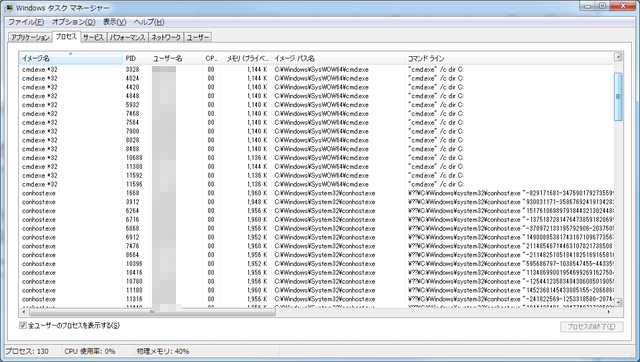640x362 pixels.
Task: Select conhost.exe row with PID 6264
Action: 316,211
